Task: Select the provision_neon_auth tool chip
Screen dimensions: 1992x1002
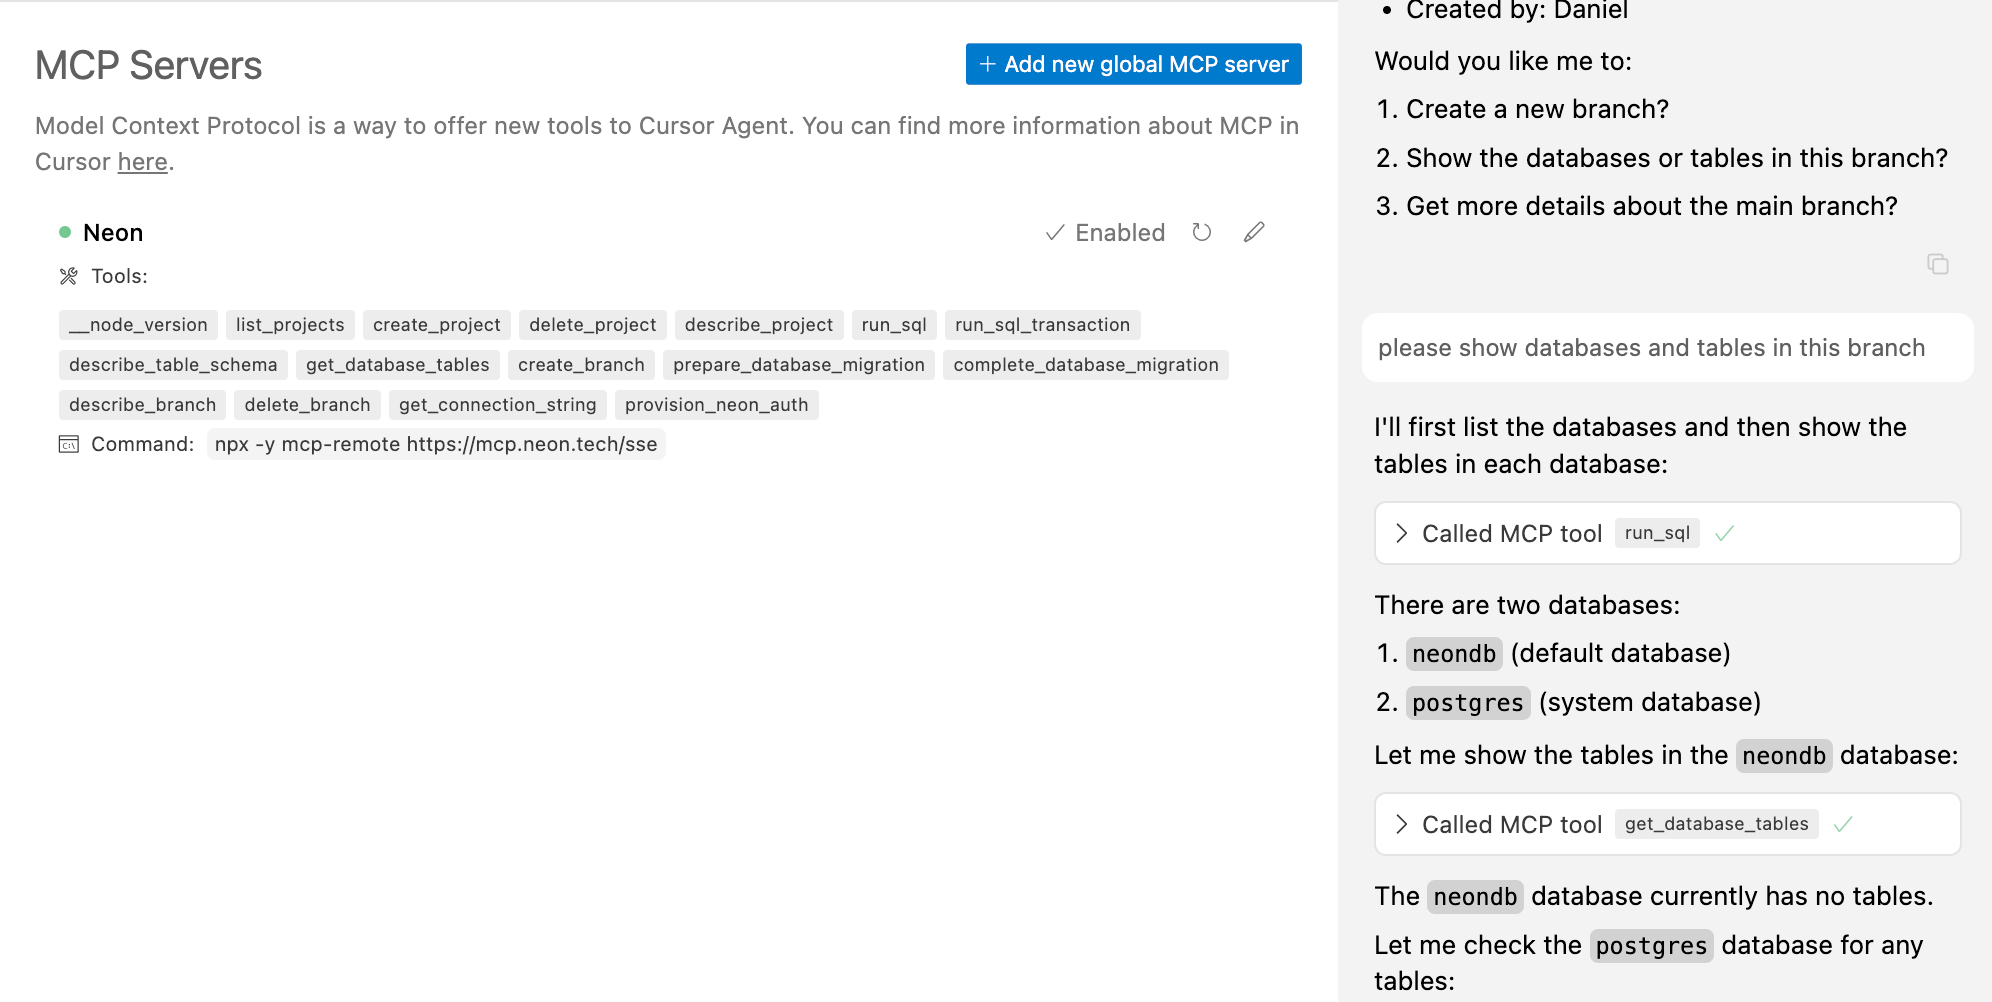Action: point(717,405)
